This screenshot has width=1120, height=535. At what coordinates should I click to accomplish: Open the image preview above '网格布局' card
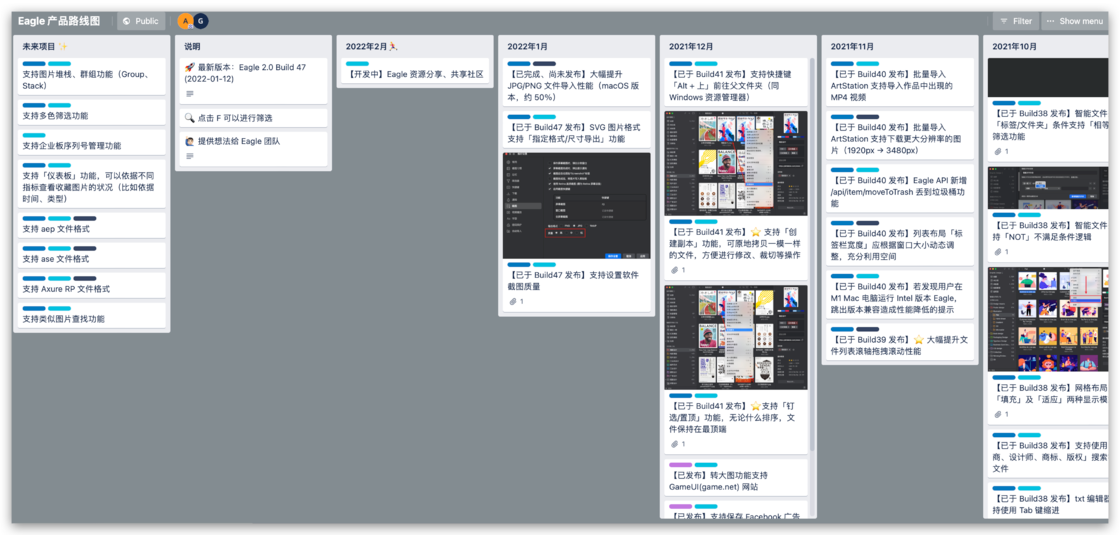pos(1048,319)
